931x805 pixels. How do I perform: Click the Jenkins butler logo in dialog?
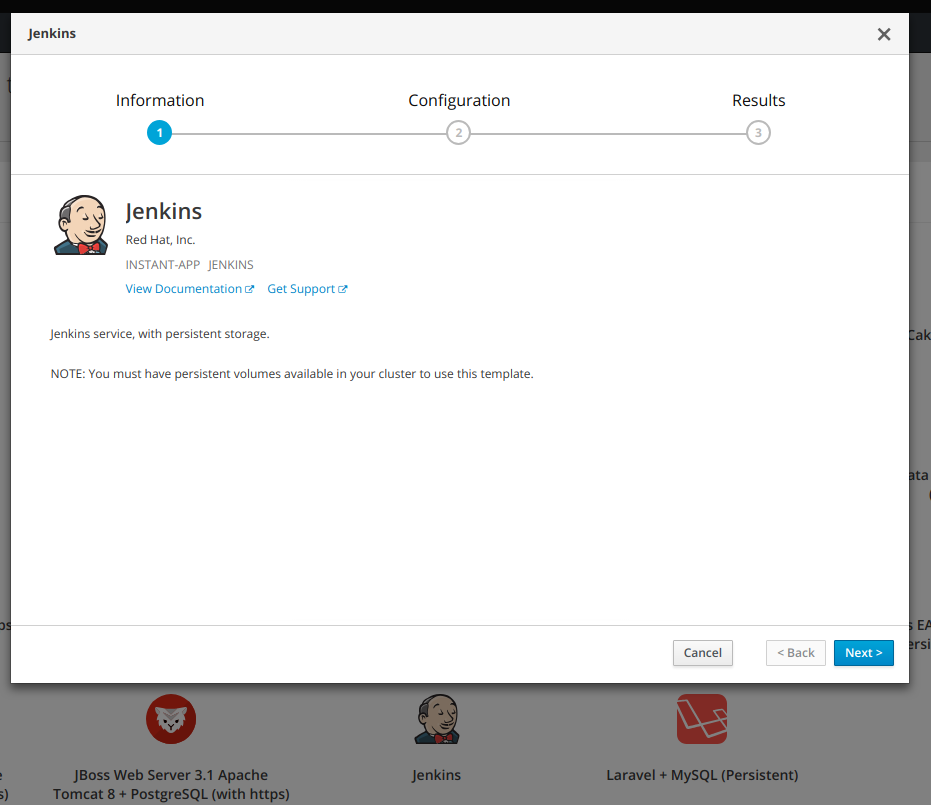click(81, 225)
